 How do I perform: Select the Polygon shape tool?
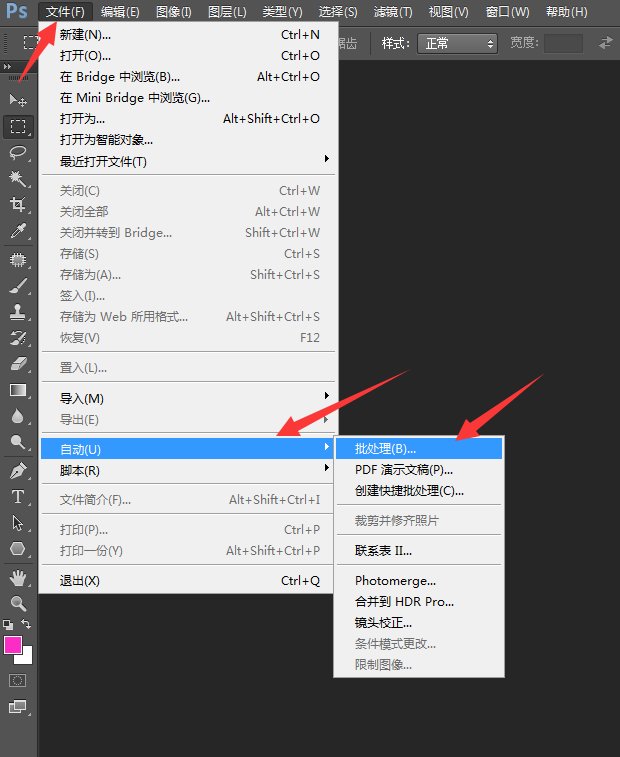[x=18, y=549]
